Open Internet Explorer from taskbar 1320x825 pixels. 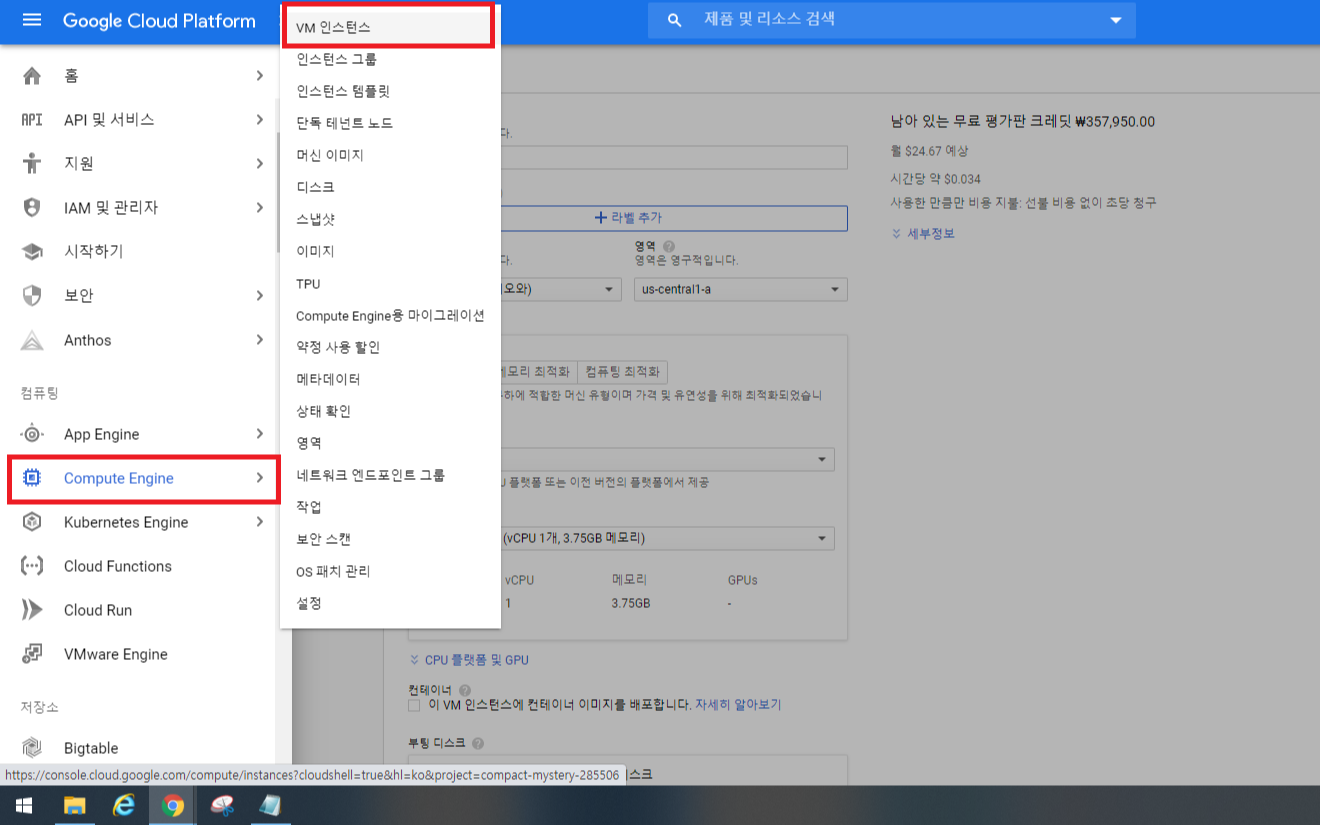click(x=124, y=806)
